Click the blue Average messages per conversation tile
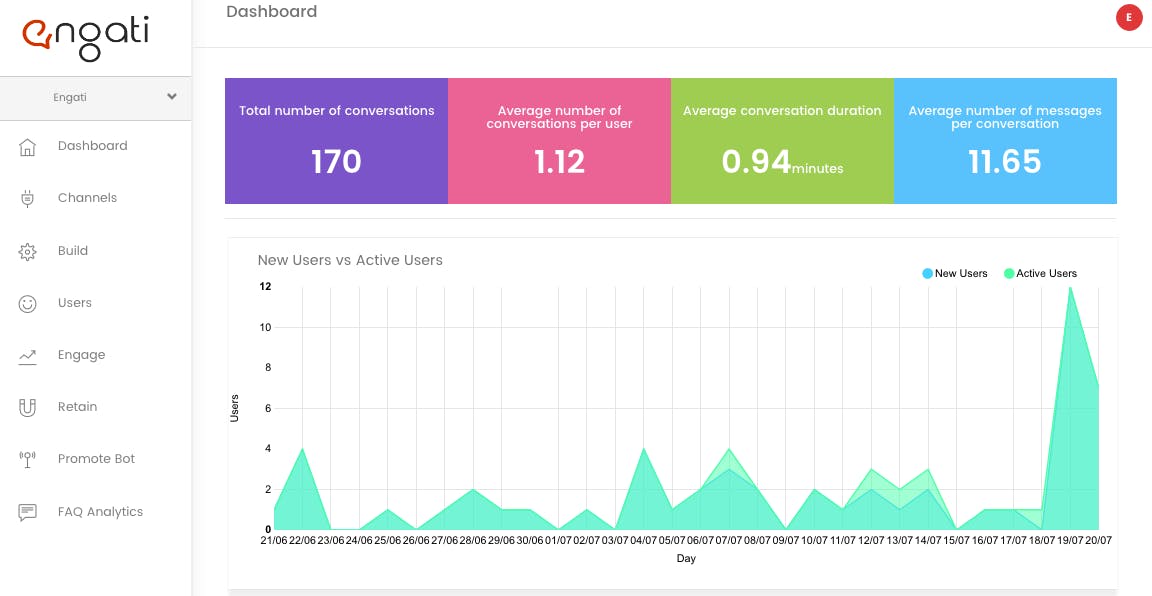This screenshot has width=1152, height=596. [1005, 141]
